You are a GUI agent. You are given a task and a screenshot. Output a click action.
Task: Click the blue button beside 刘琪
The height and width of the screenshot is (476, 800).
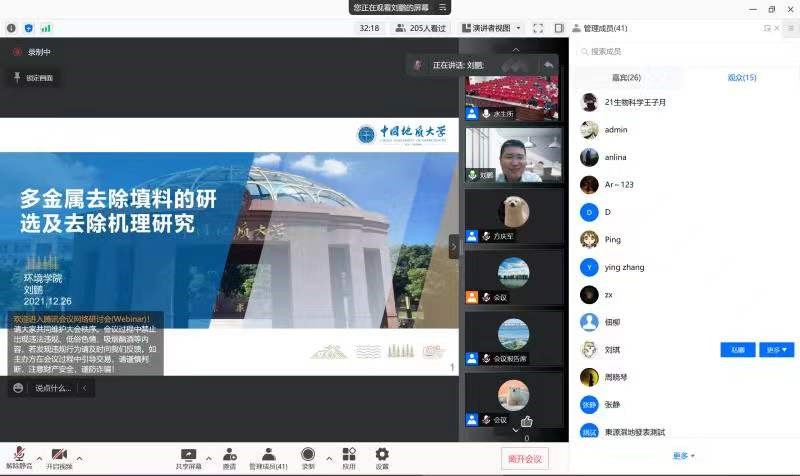[738, 350]
